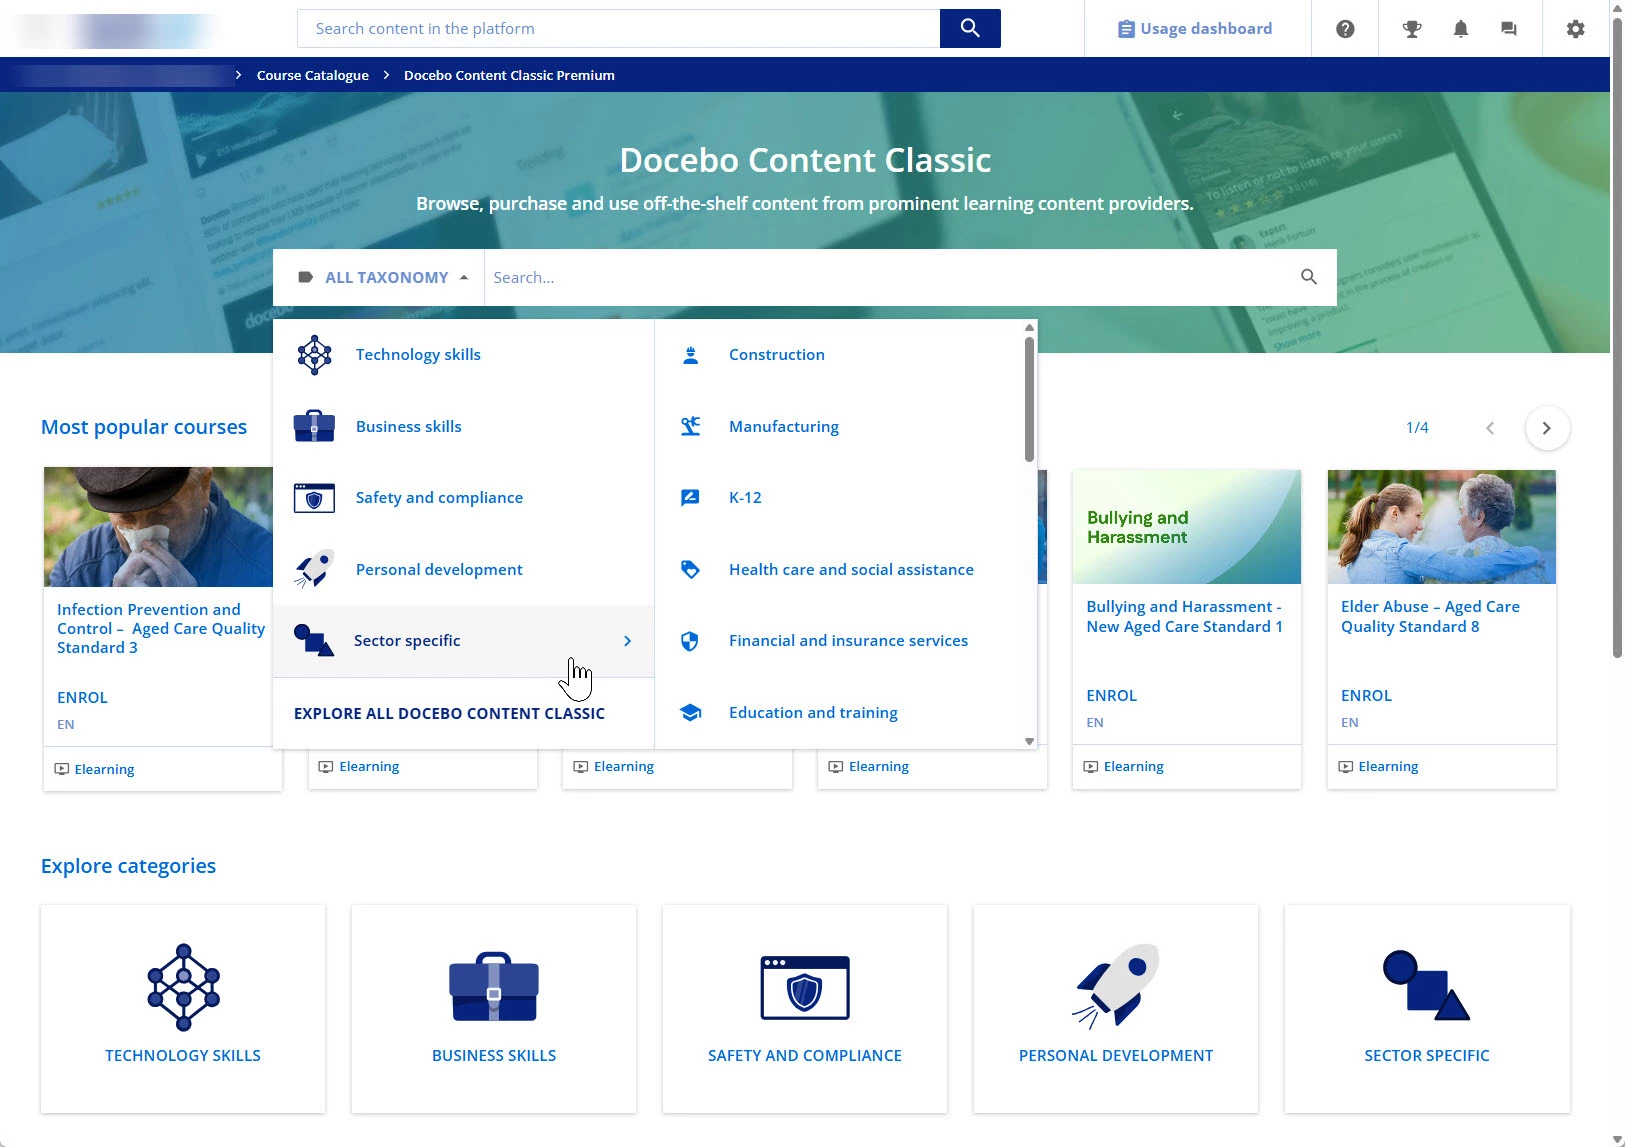The width and height of the screenshot is (1625, 1147).
Task: Open the help question mark icon
Action: click(1345, 29)
